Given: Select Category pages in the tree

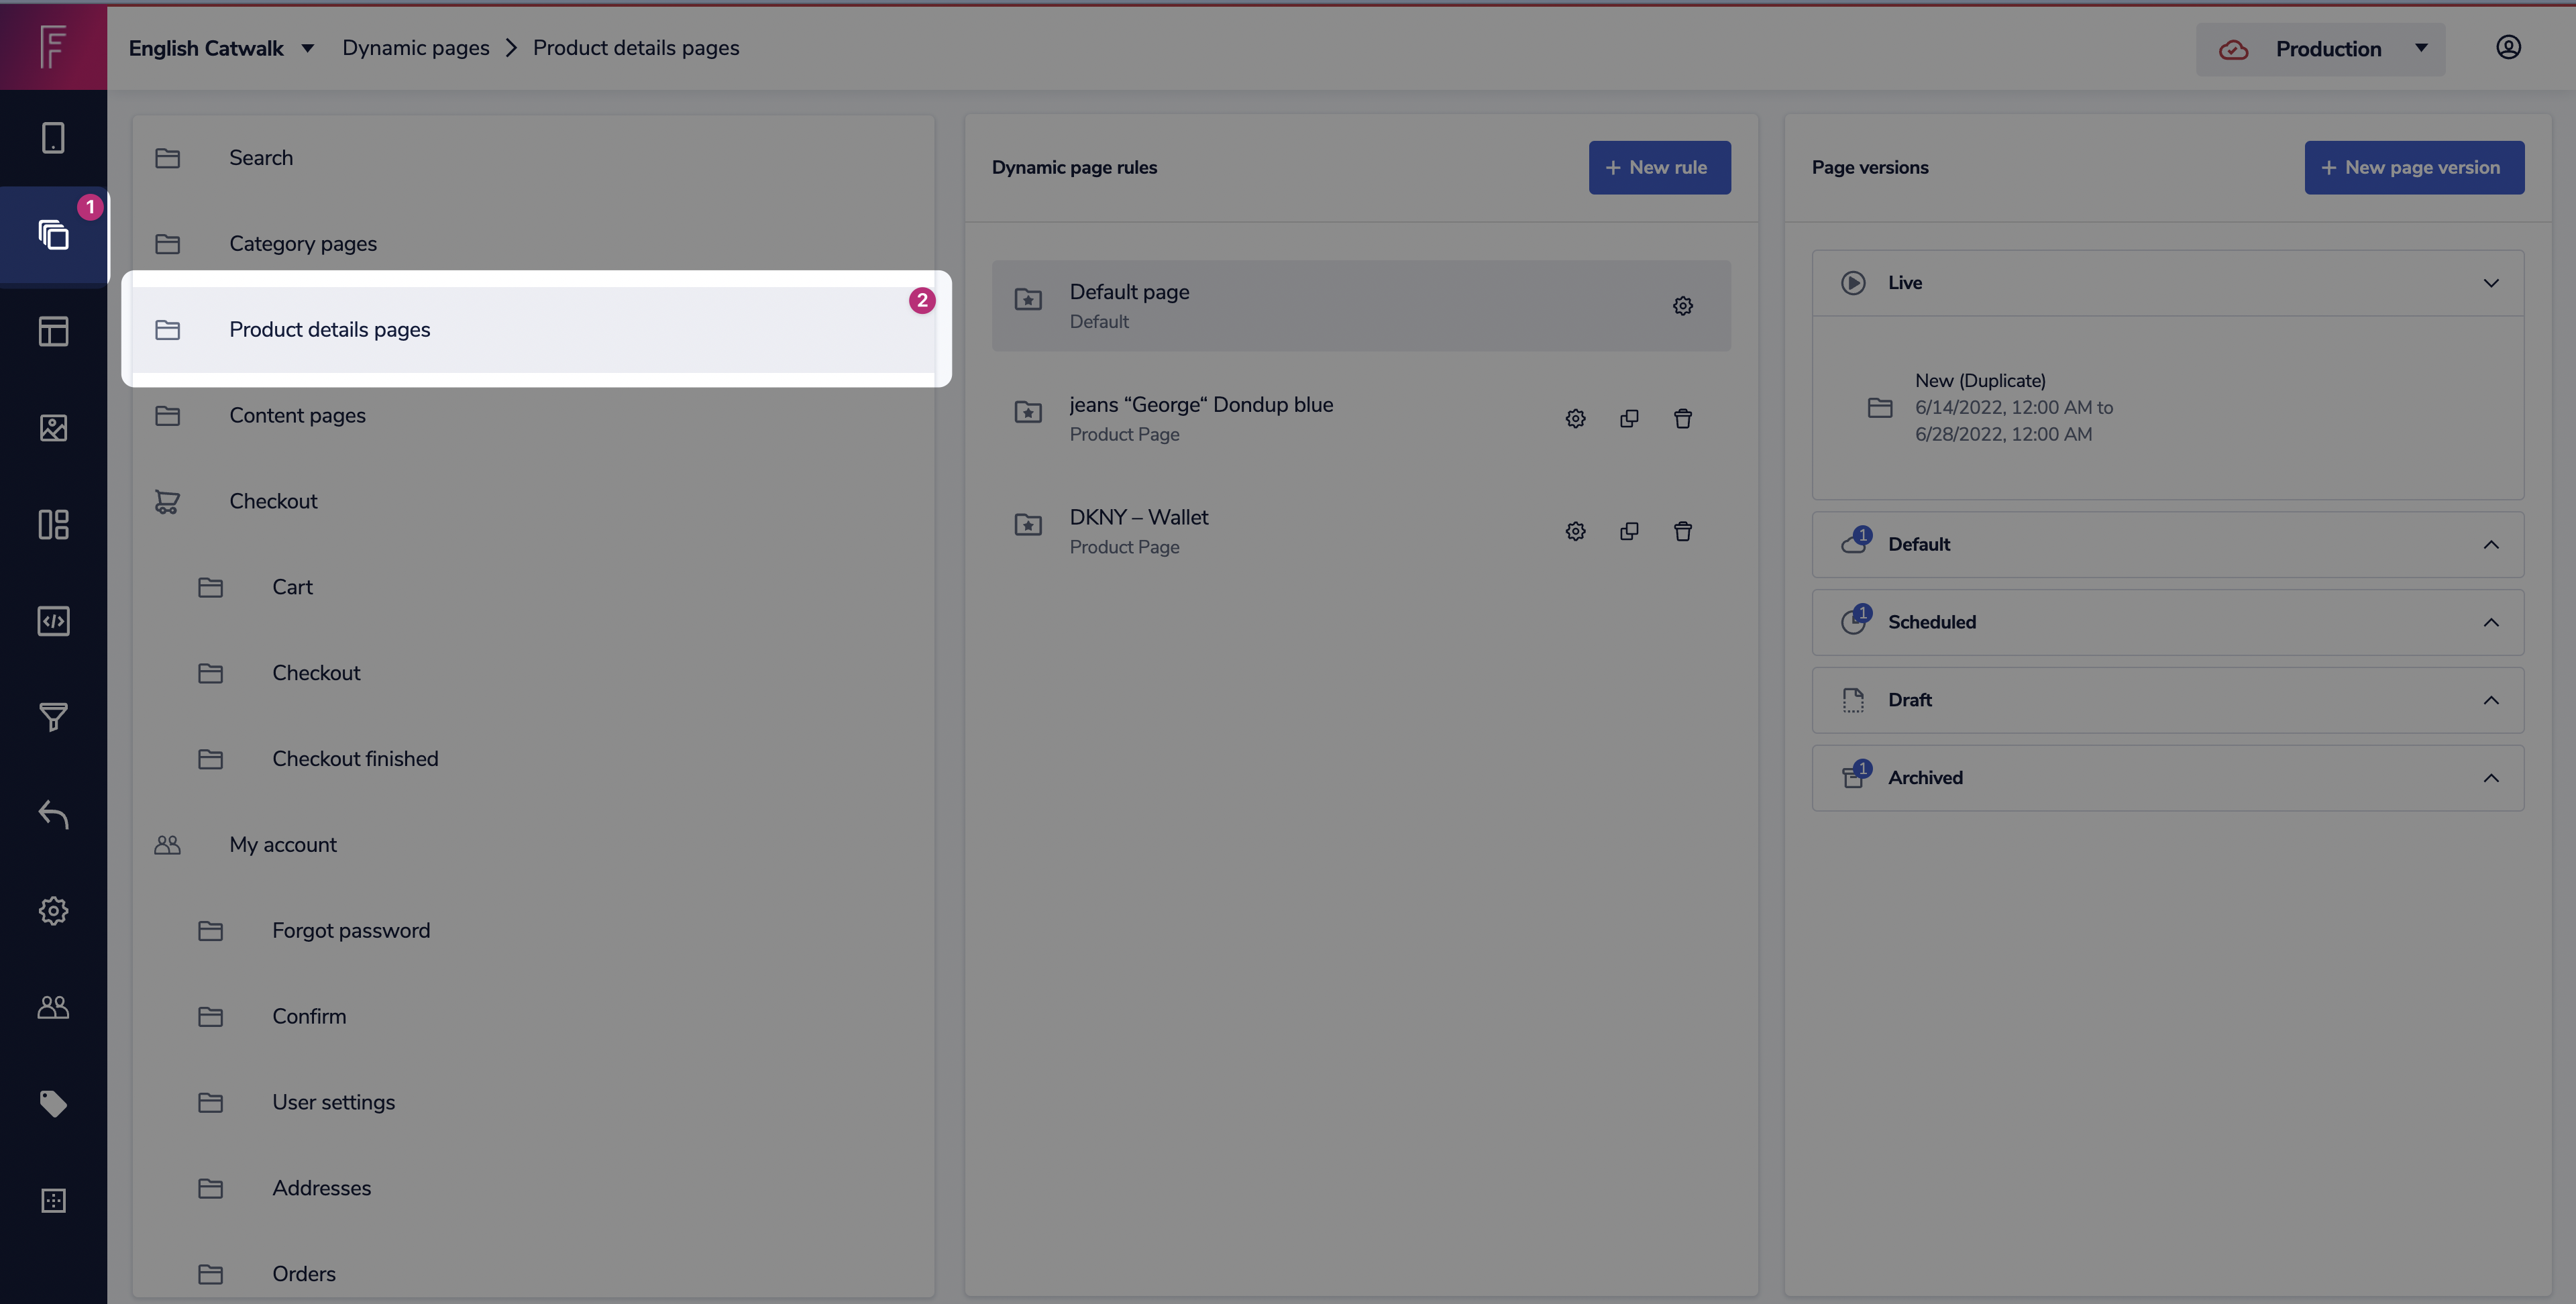Looking at the screenshot, I should pos(302,244).
